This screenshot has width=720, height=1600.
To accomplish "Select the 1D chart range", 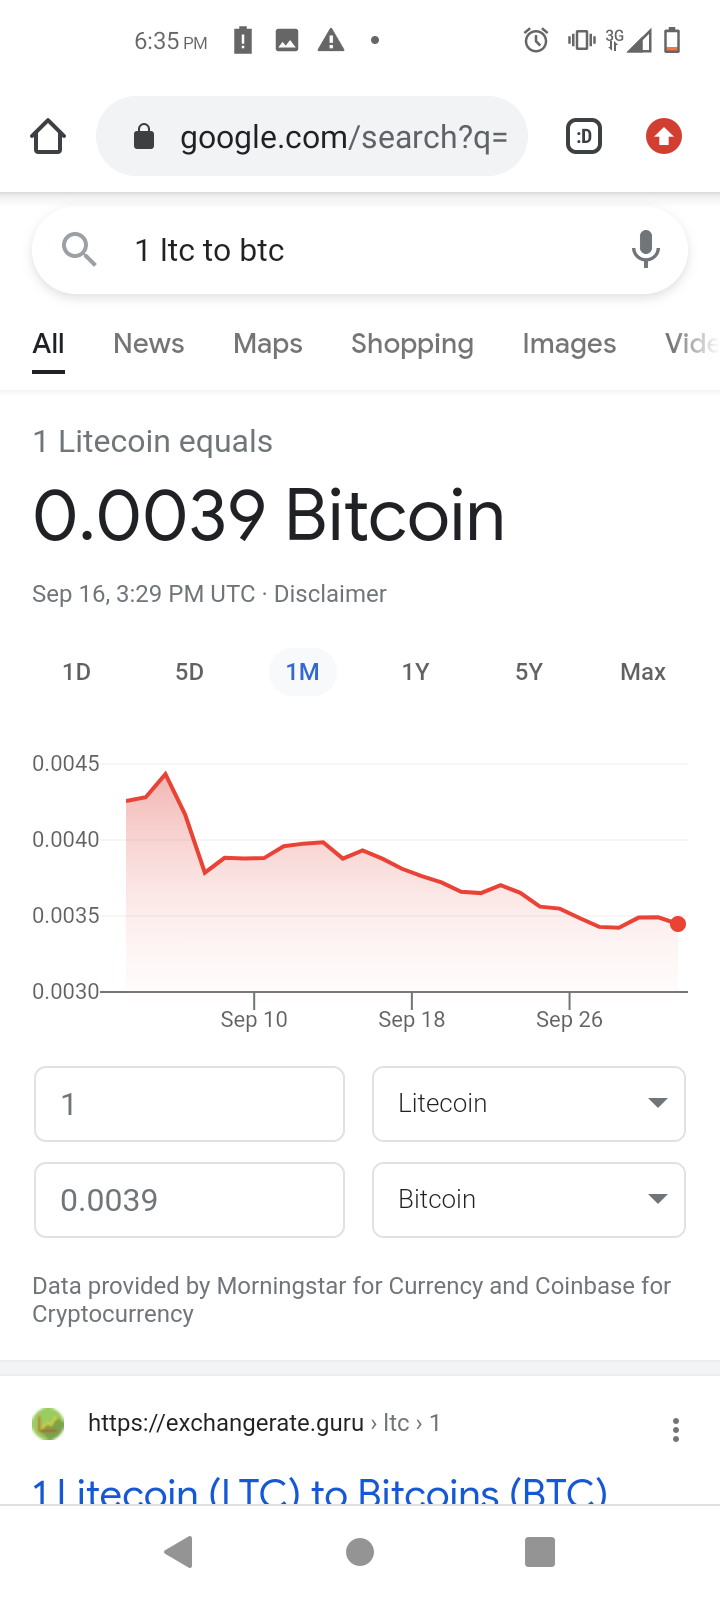I will (x=77, y=672).
